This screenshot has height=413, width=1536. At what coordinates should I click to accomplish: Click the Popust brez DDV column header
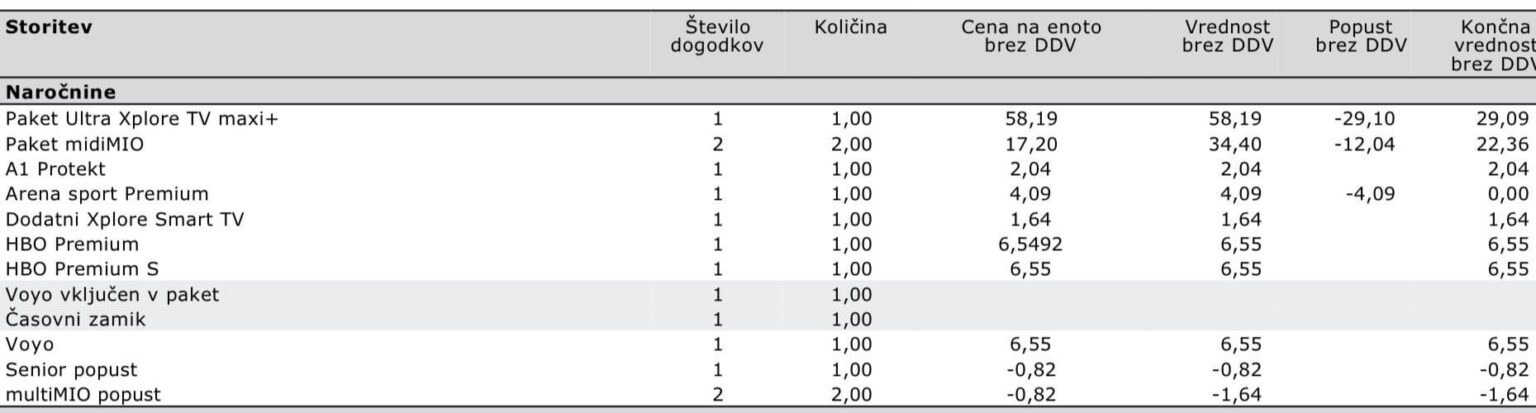coord(1361,37)
